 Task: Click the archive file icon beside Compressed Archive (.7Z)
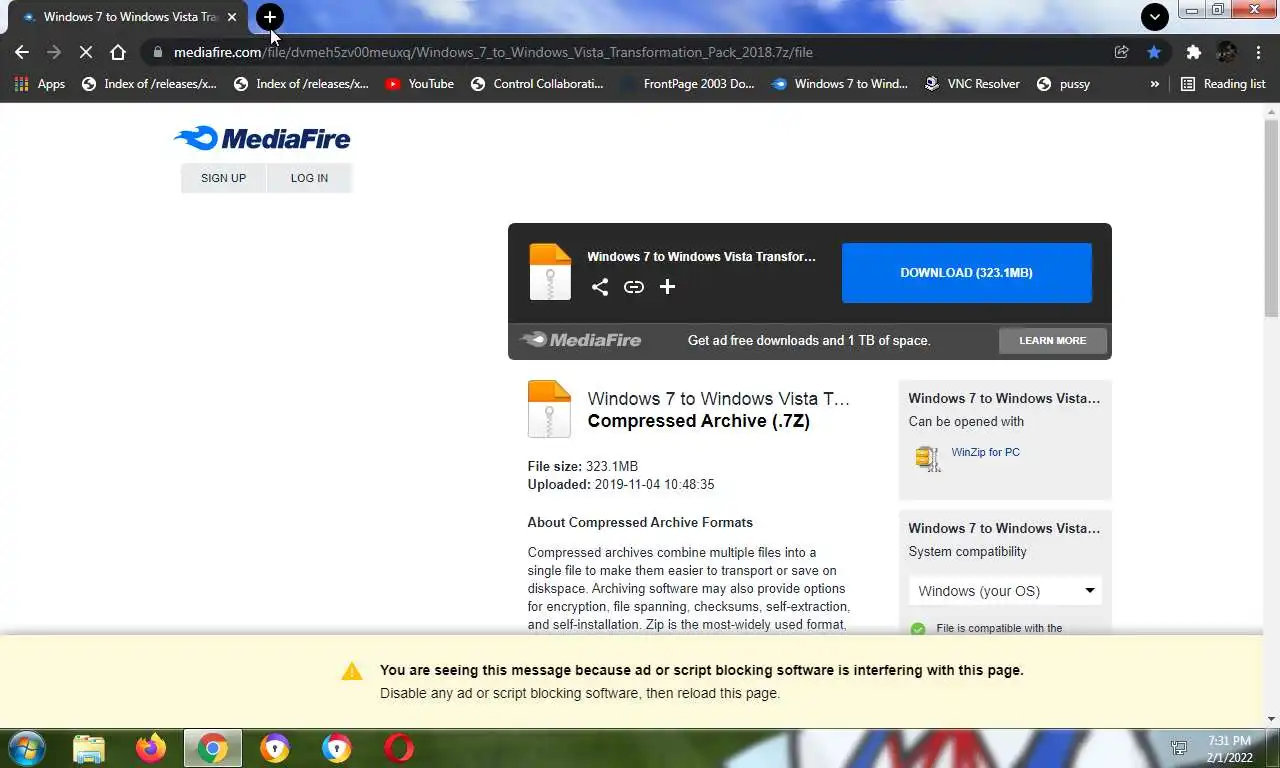click(x=549, y=409)
